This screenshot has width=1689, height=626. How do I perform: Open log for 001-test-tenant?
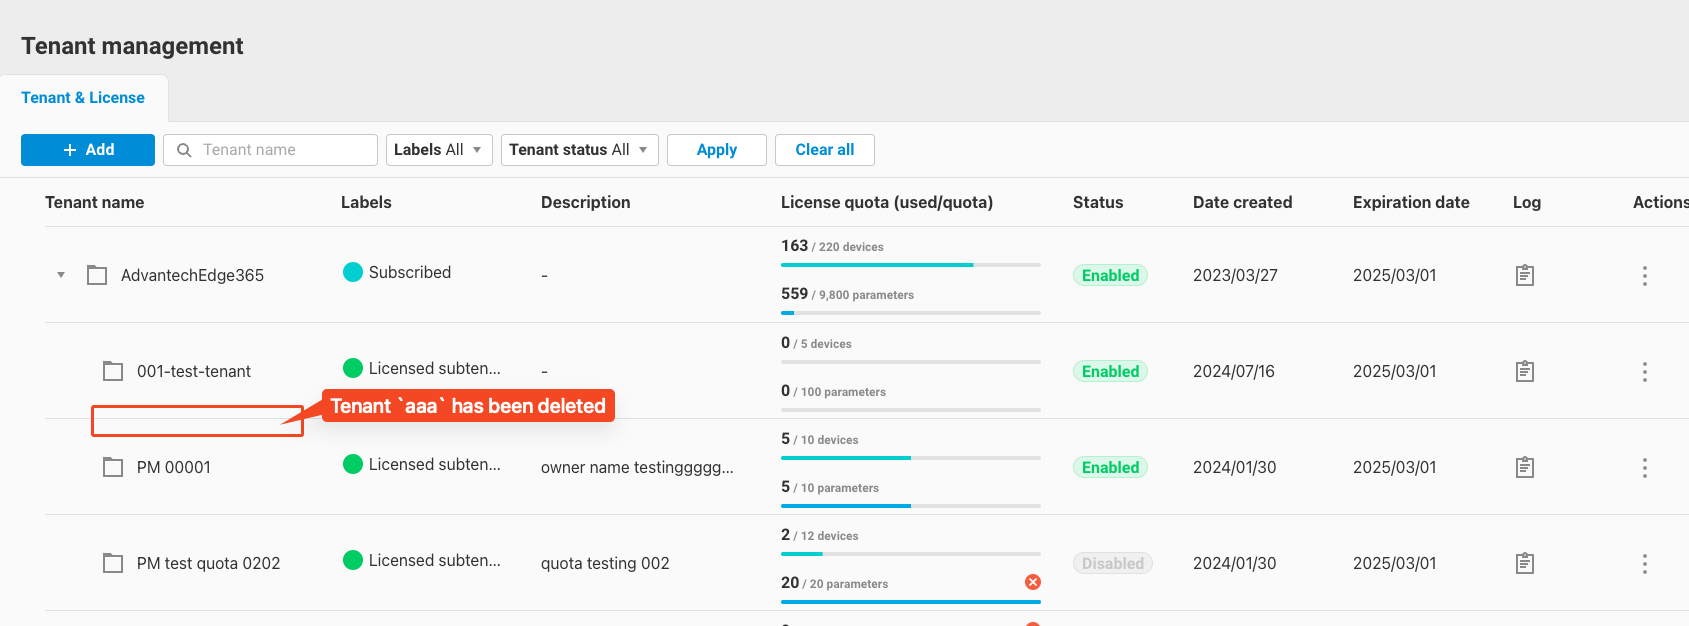1524,371
